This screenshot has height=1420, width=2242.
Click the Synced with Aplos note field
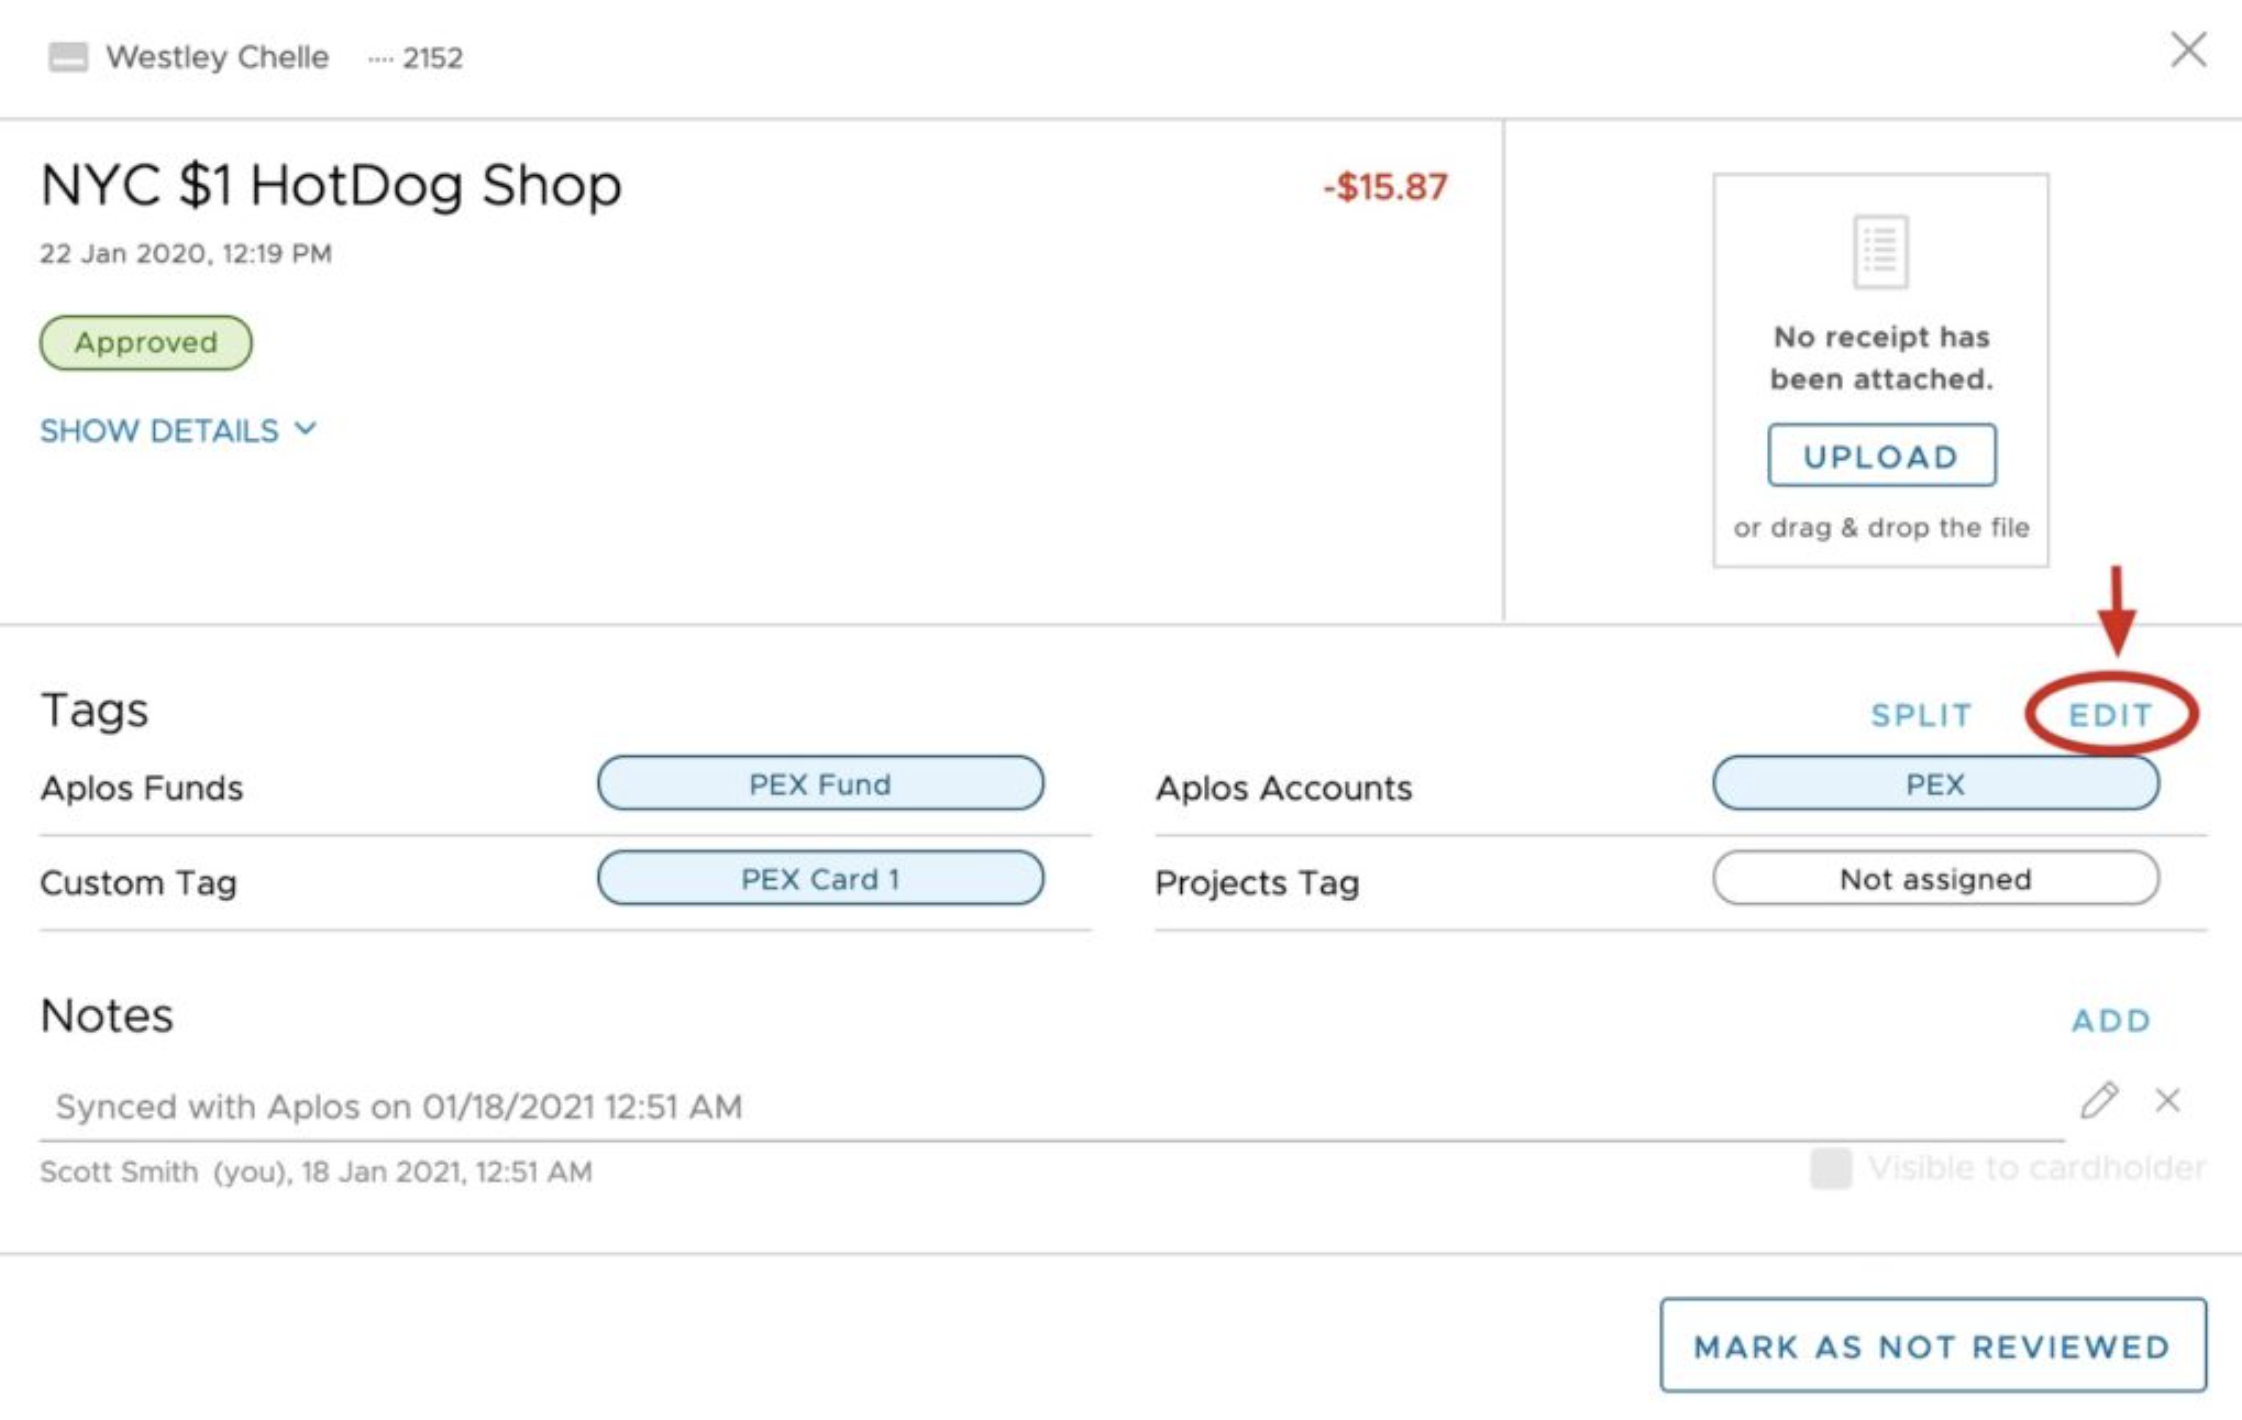tap(1052, 1106)
